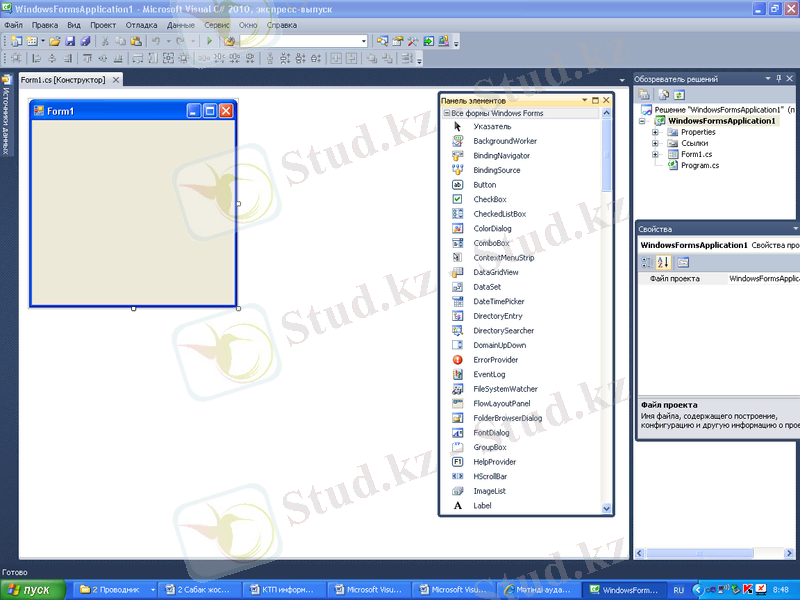Expand the Form1.cs tree node

coord(655,154)
